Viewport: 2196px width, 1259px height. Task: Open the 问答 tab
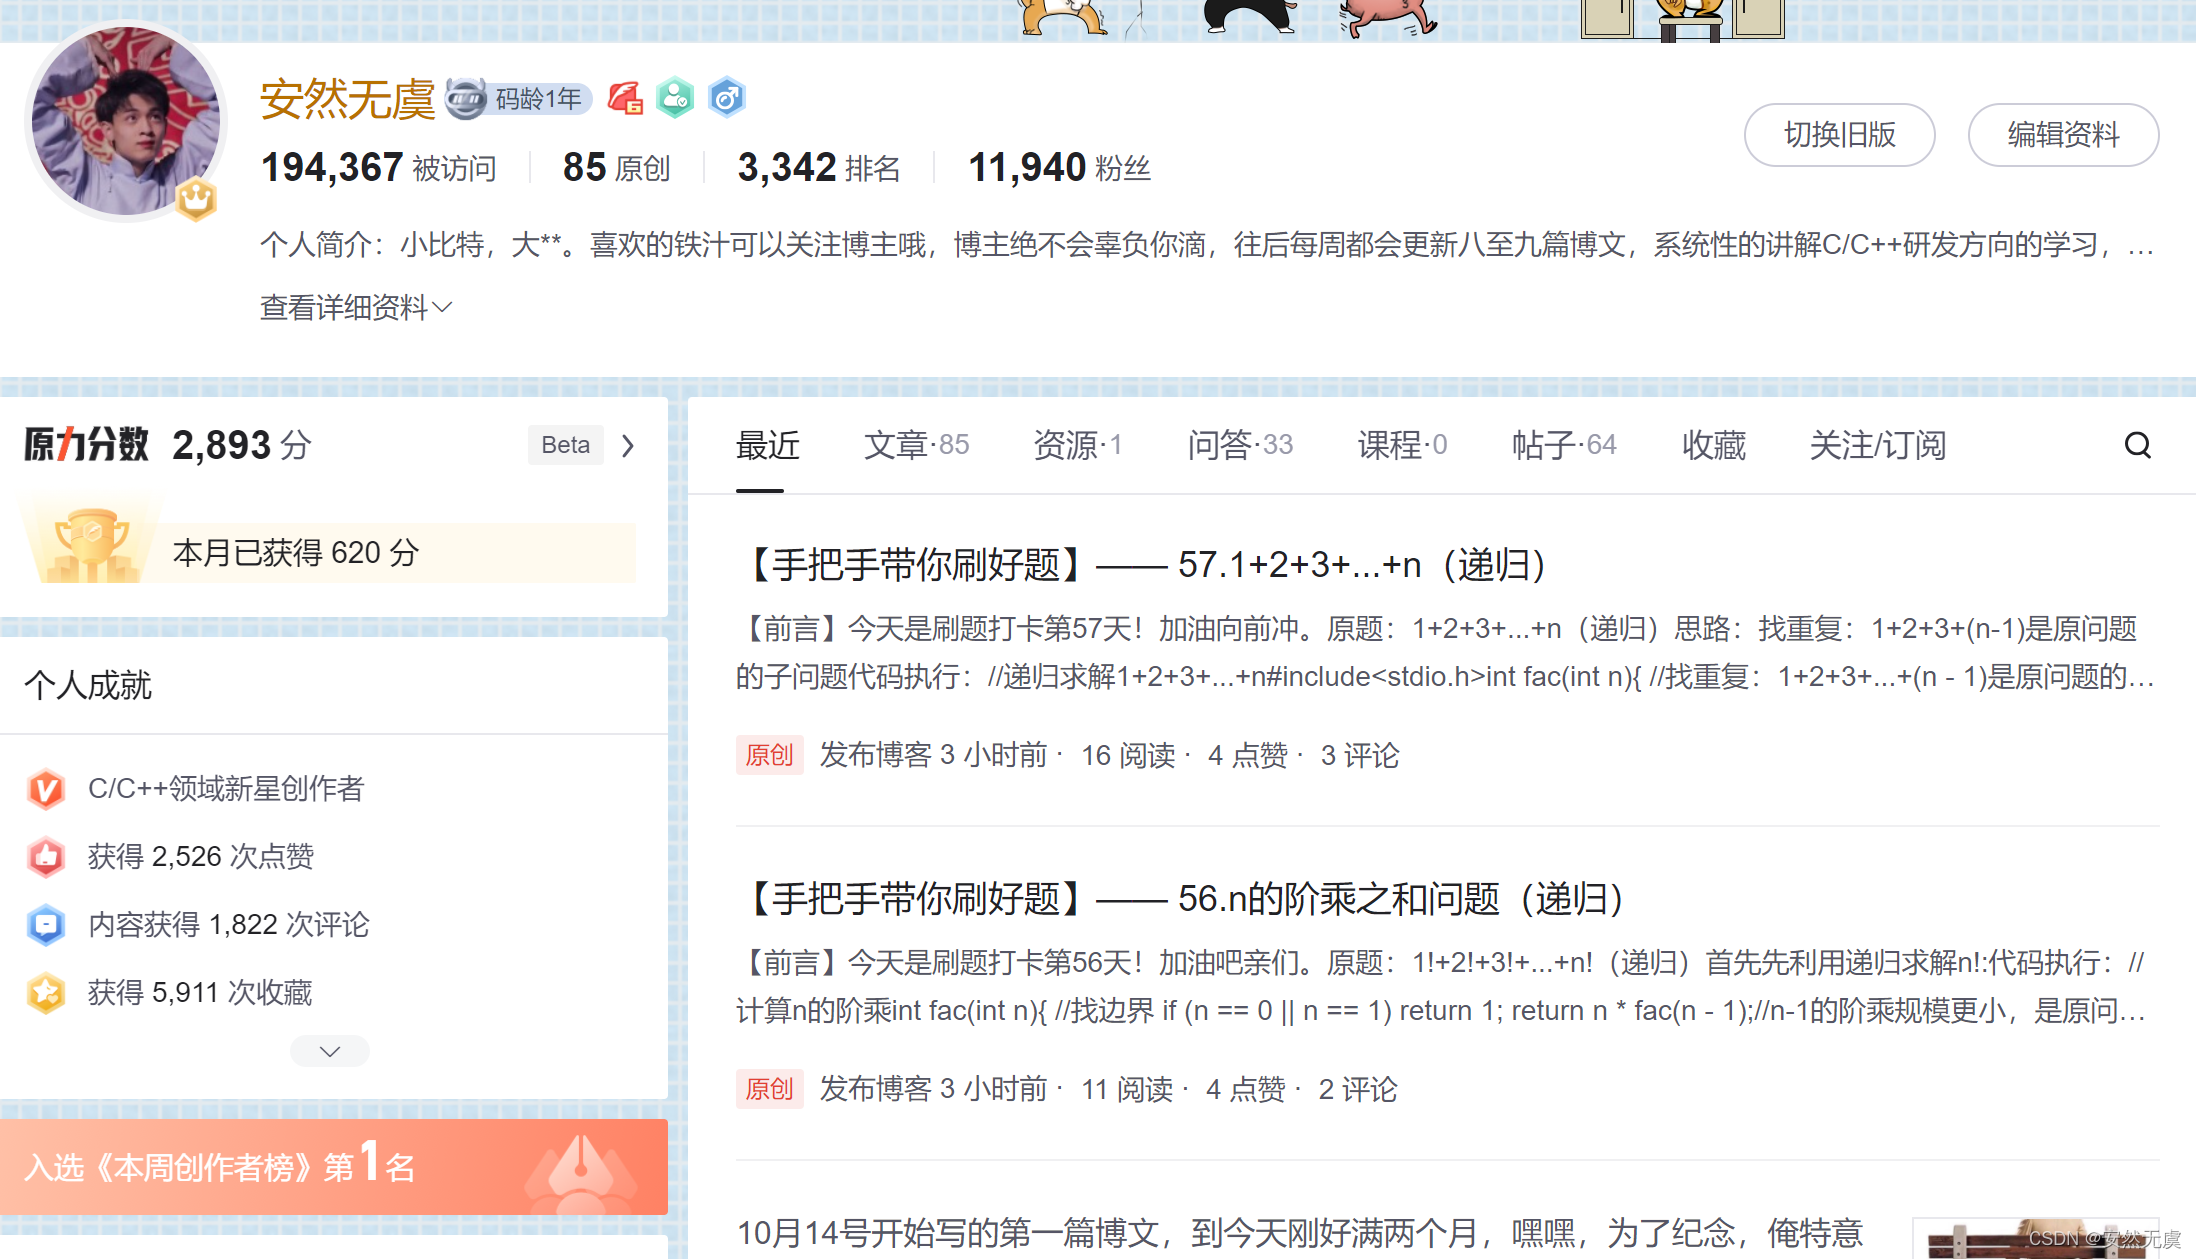1239,445
